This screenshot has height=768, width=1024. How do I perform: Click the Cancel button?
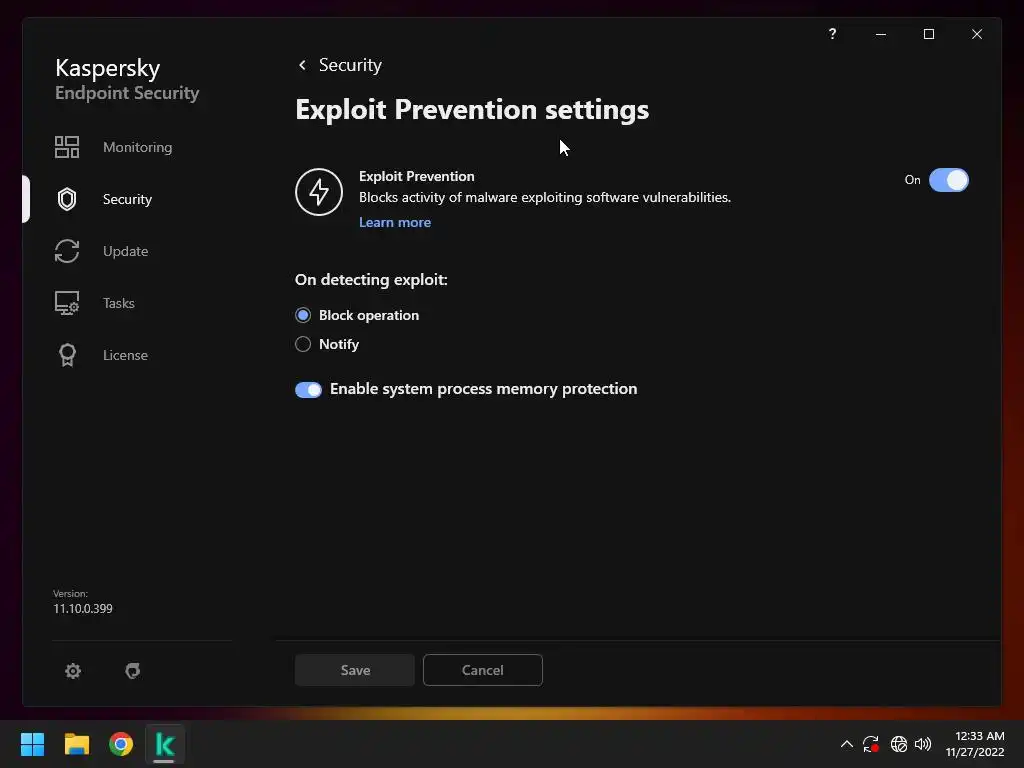[x=483, y=670]
